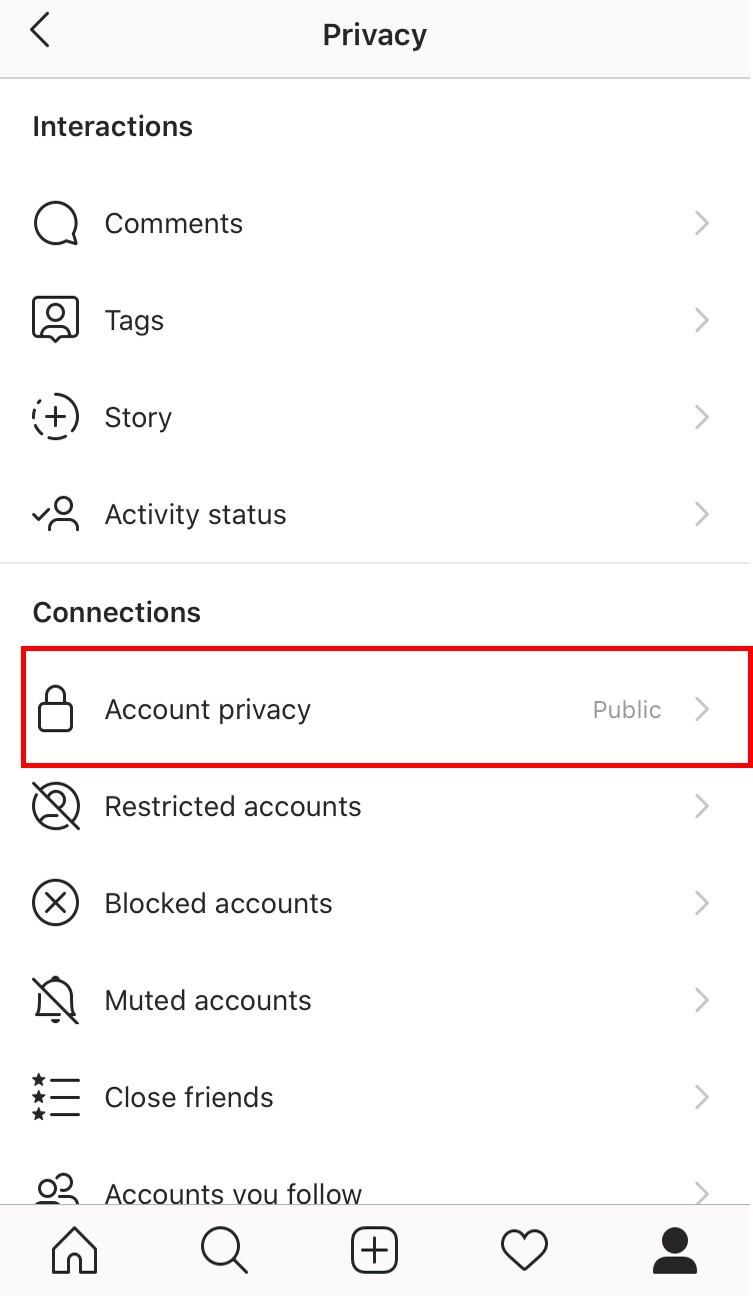Switch to the Profile tab
753x1296 pixels.
(675, 1251)
